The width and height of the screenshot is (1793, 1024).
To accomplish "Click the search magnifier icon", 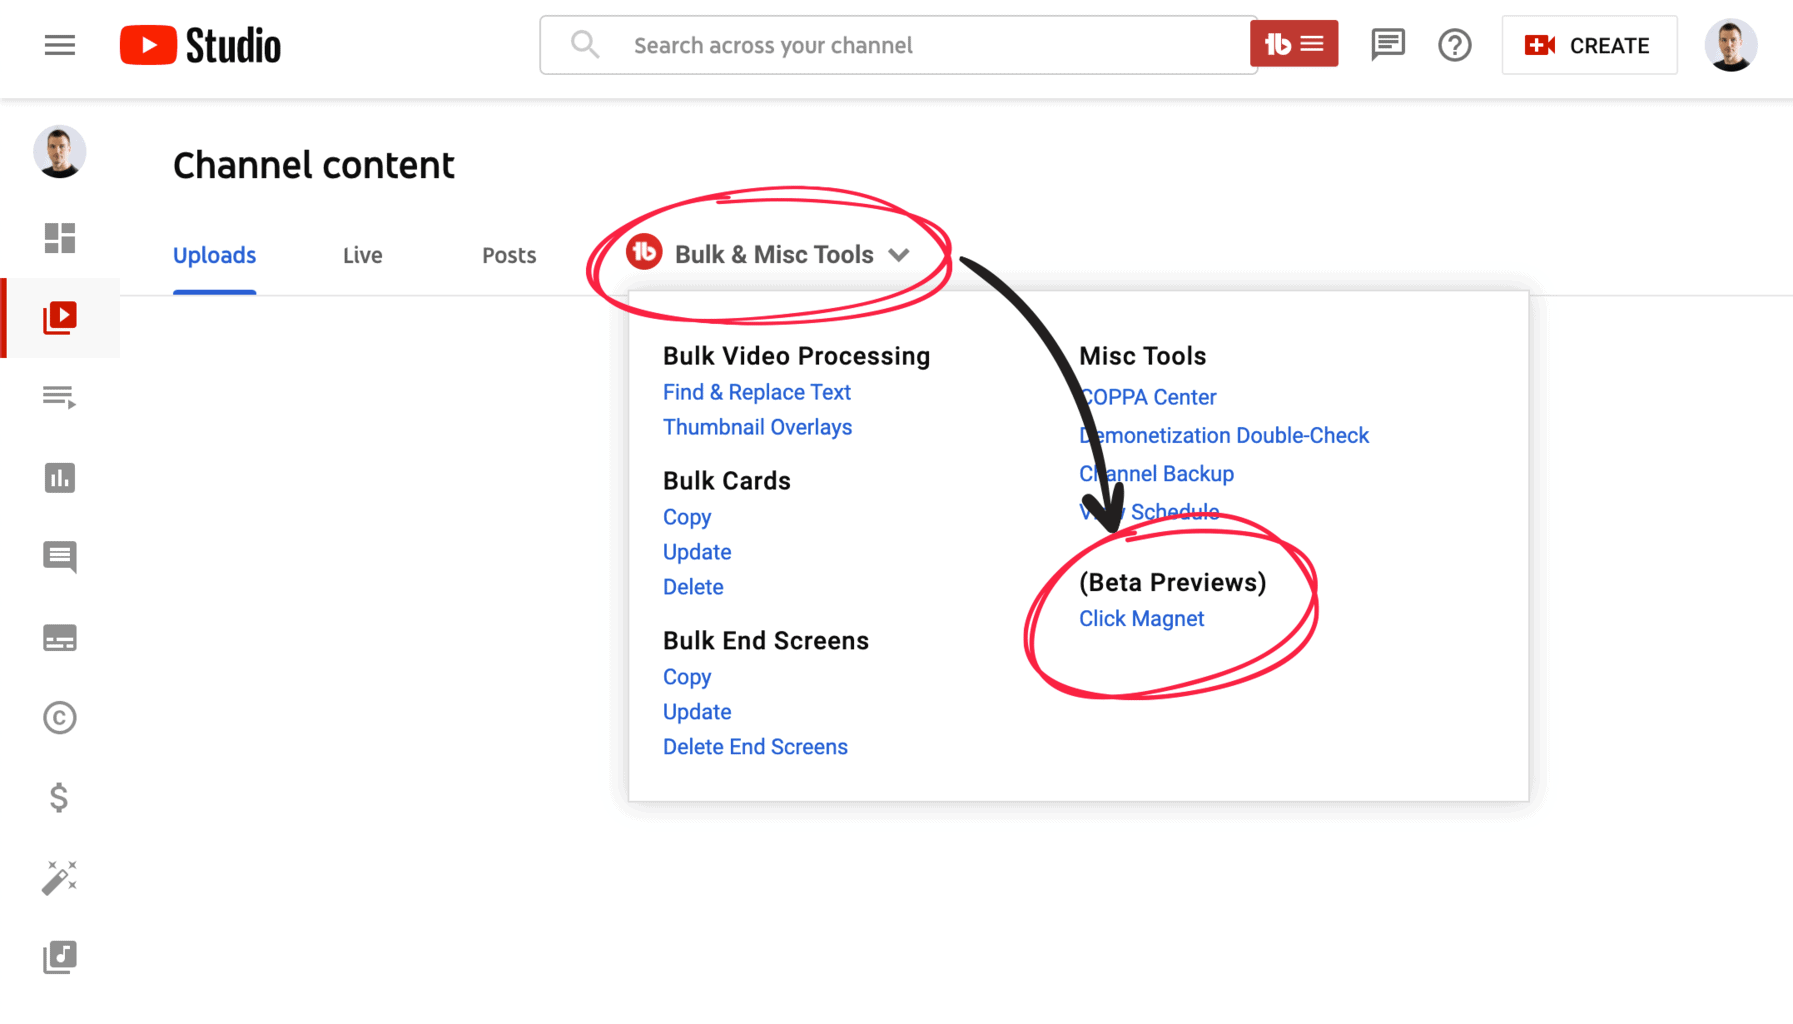I will click(585, 45).
